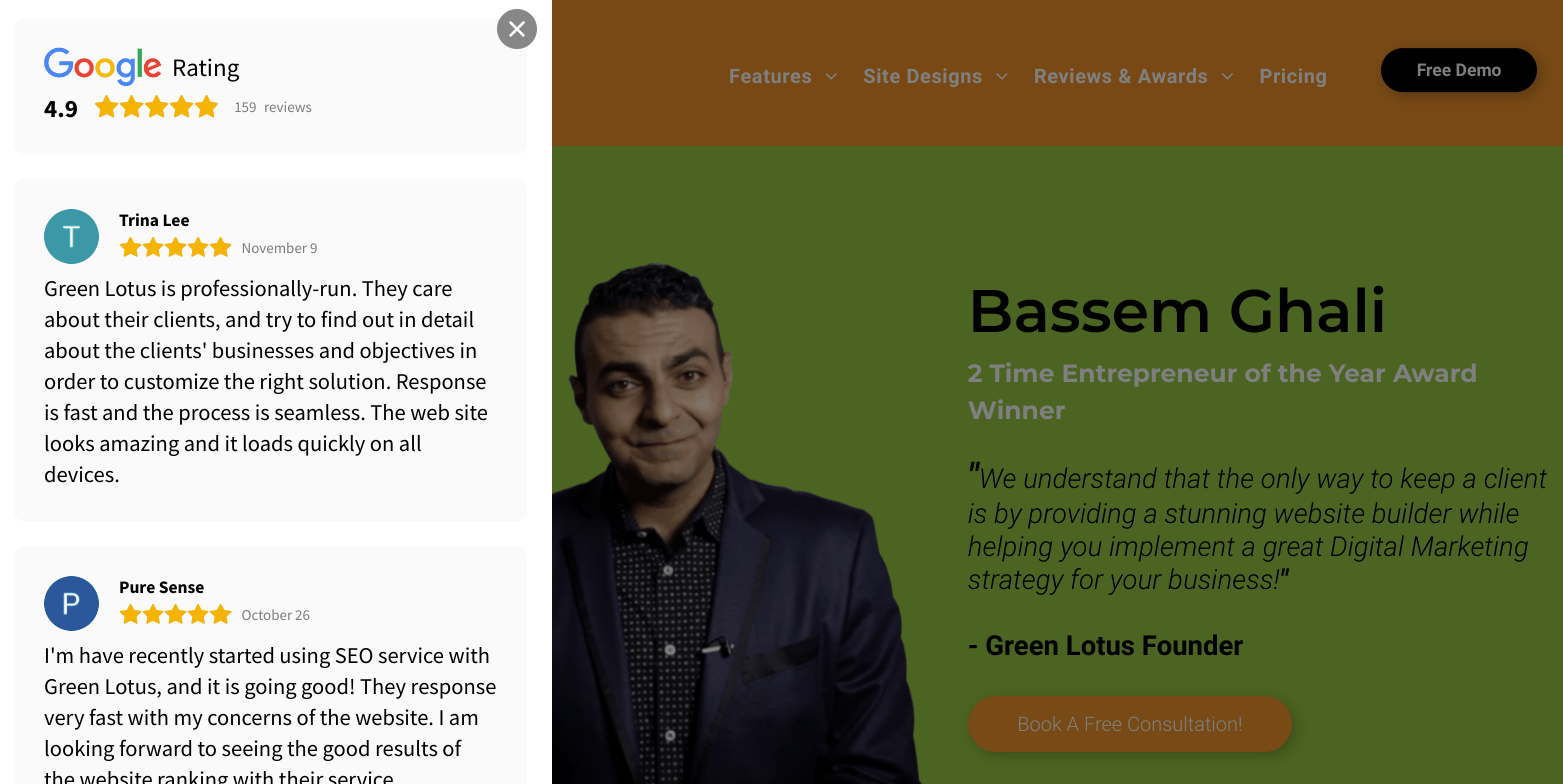
Task: Click Book A Free Consultation button
Action: tap(1130, 724)
